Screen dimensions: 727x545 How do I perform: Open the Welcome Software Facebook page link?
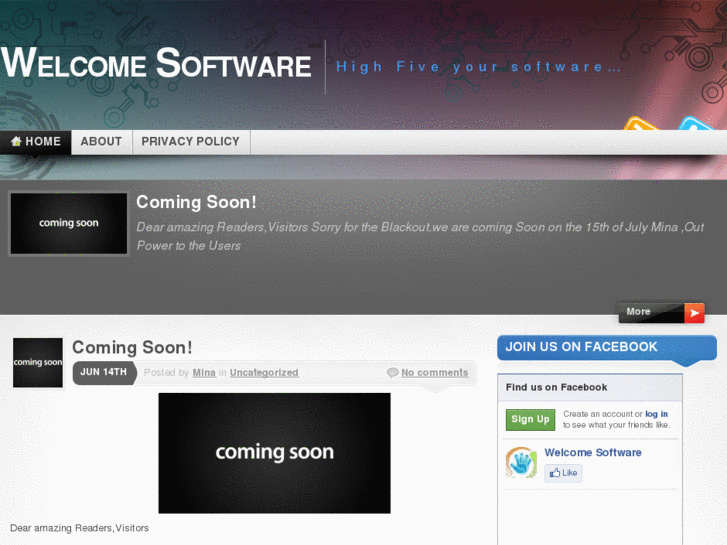(593, 452)
